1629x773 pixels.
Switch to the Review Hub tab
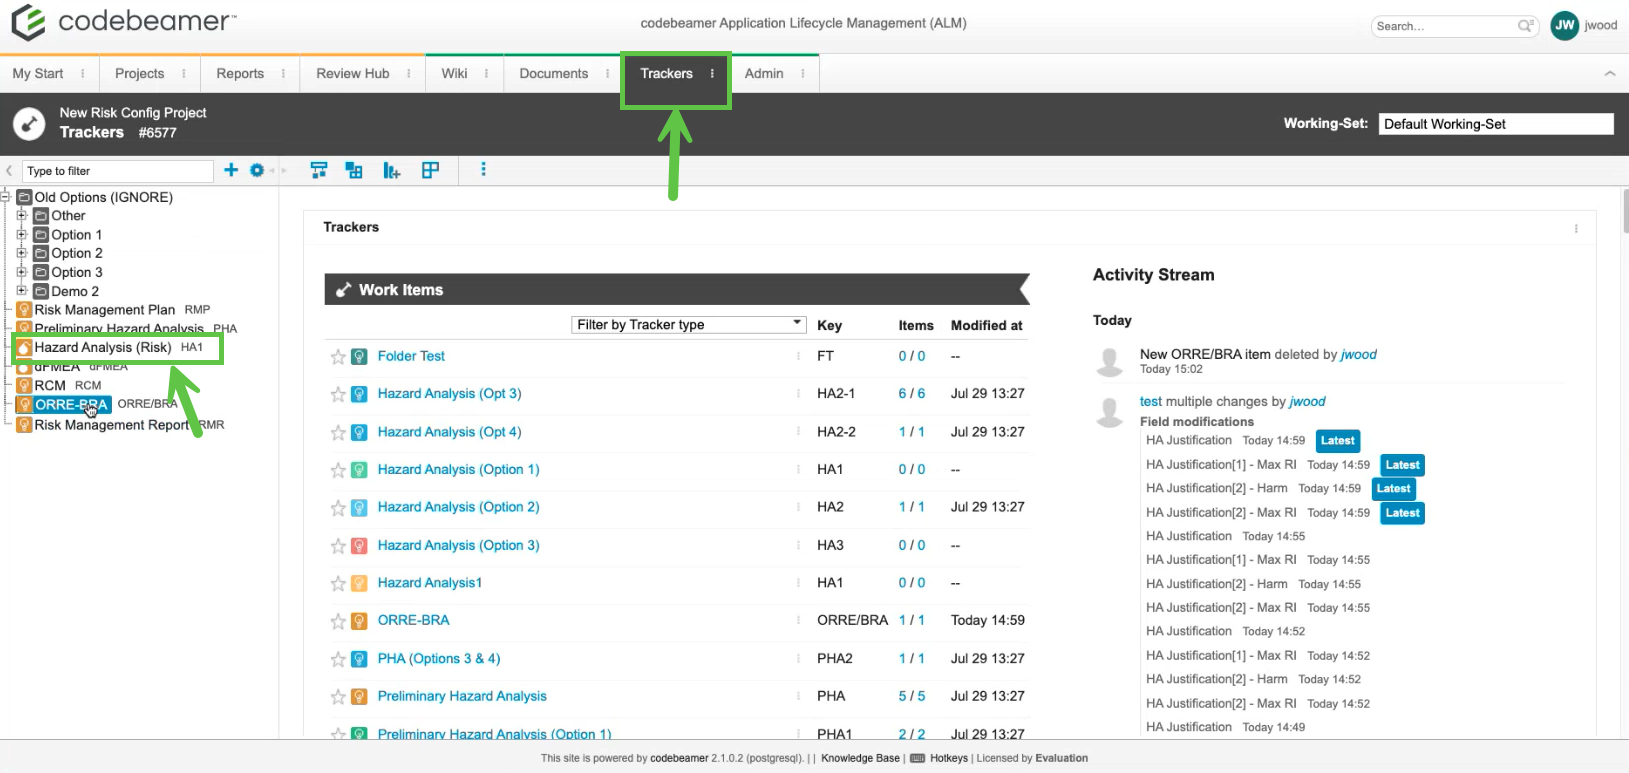pyautogui.click(x=352, y=74)
